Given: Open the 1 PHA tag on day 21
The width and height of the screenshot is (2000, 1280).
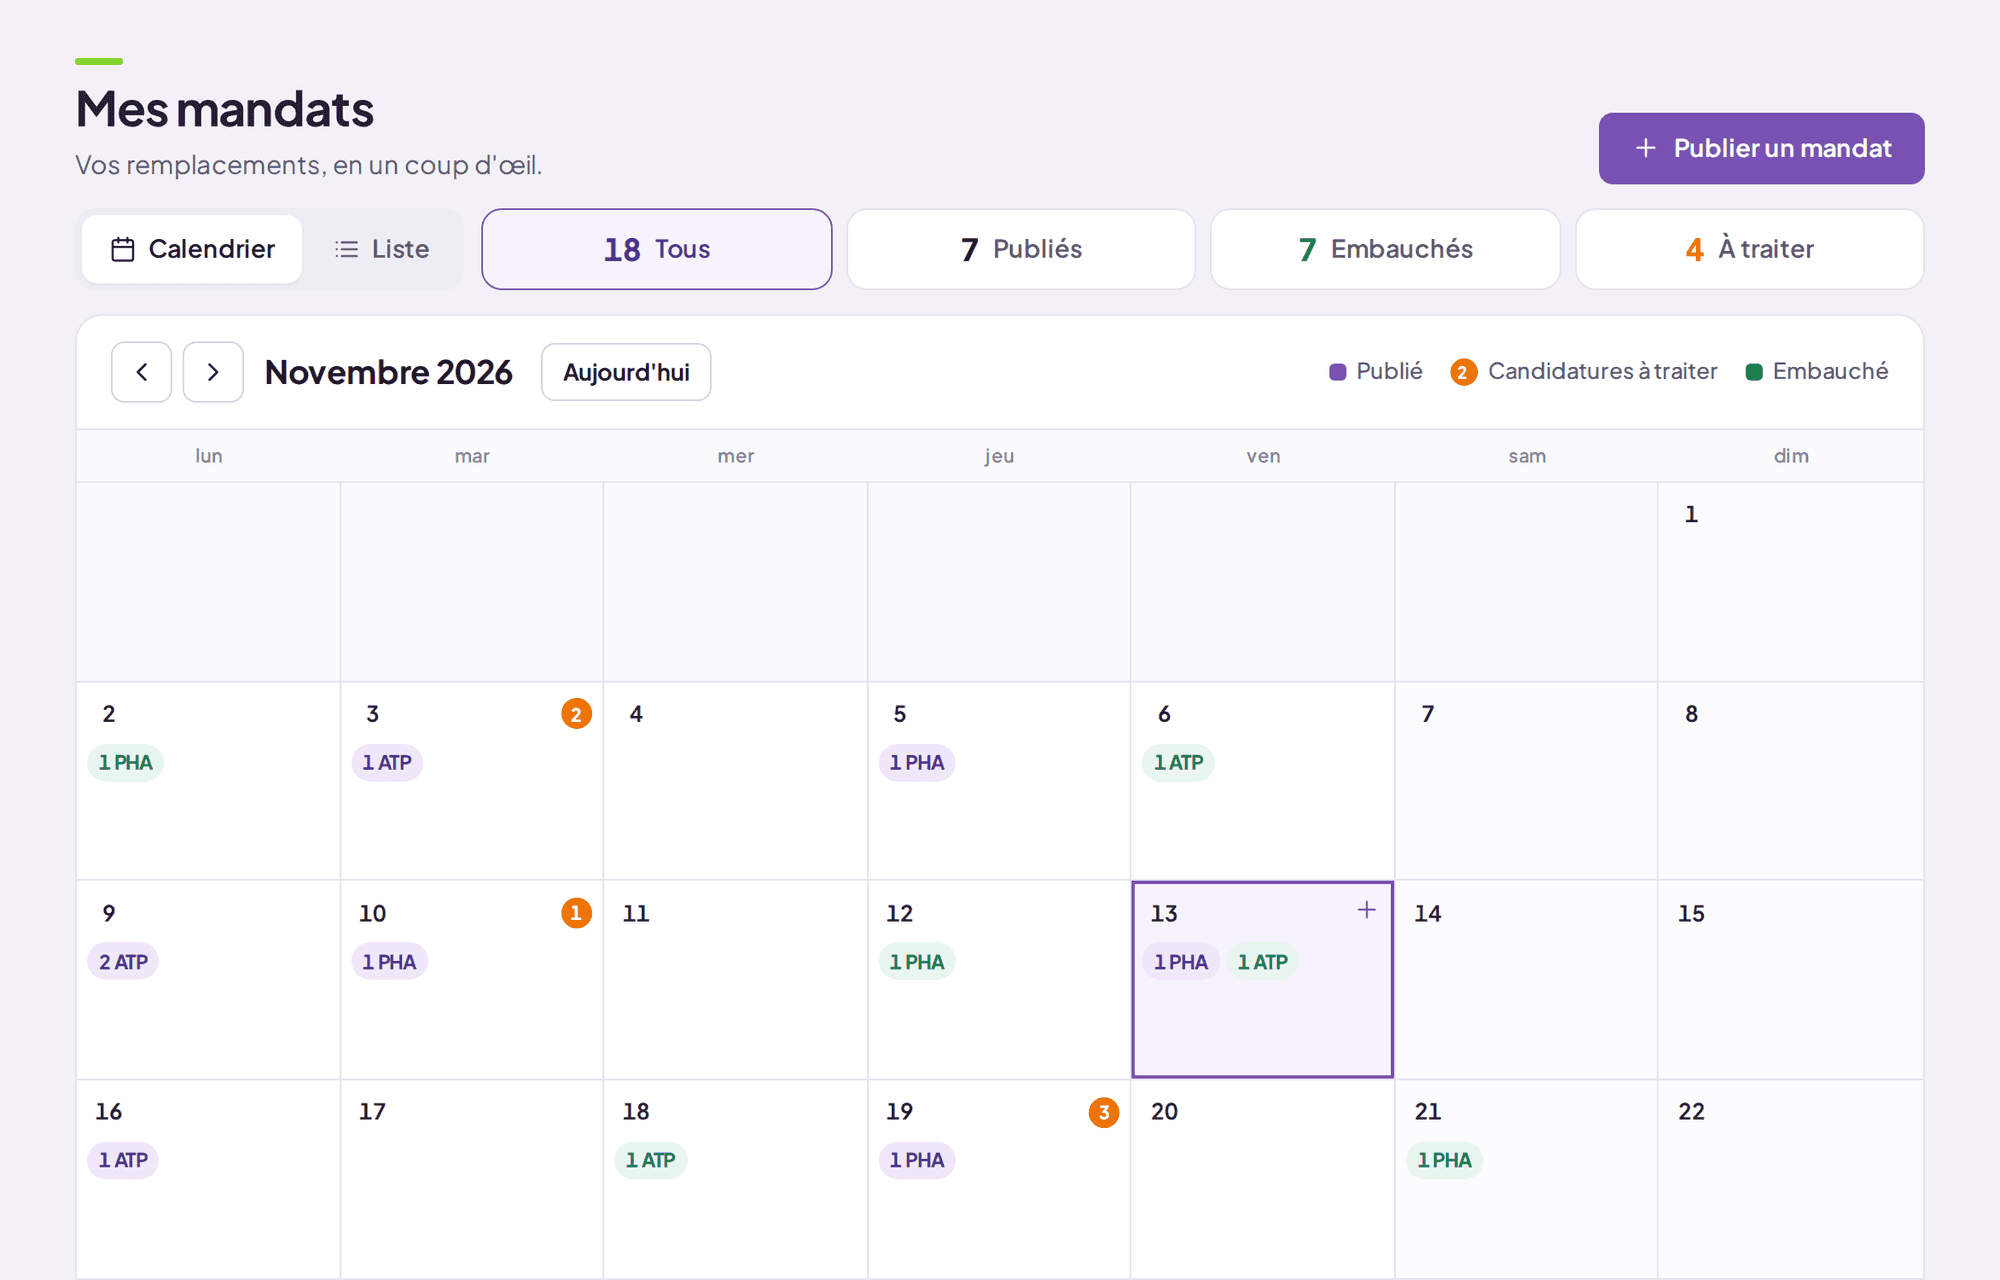Looking at the screenshot, I should (1445, 1160).
